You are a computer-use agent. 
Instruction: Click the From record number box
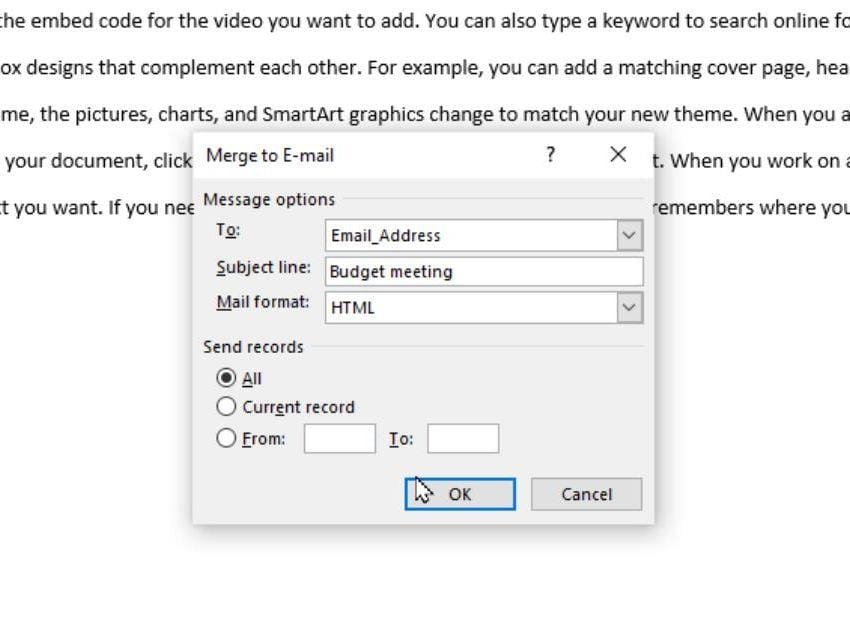[x=342, y=437]
